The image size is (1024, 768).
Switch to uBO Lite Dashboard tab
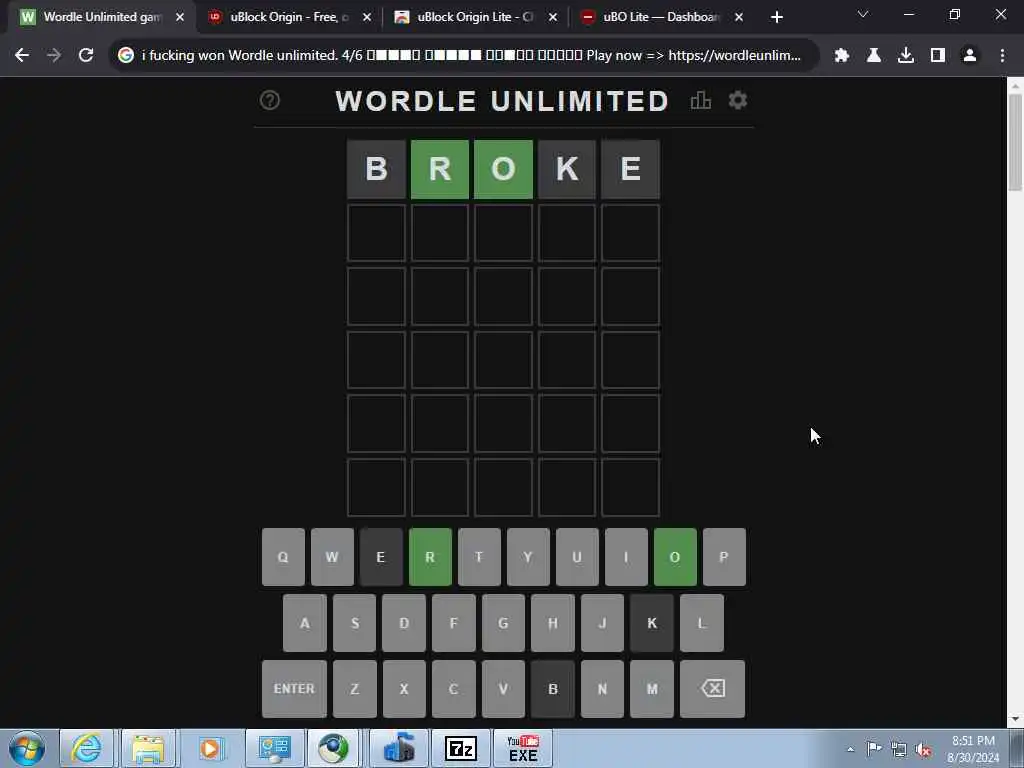[x=661, y=17]
